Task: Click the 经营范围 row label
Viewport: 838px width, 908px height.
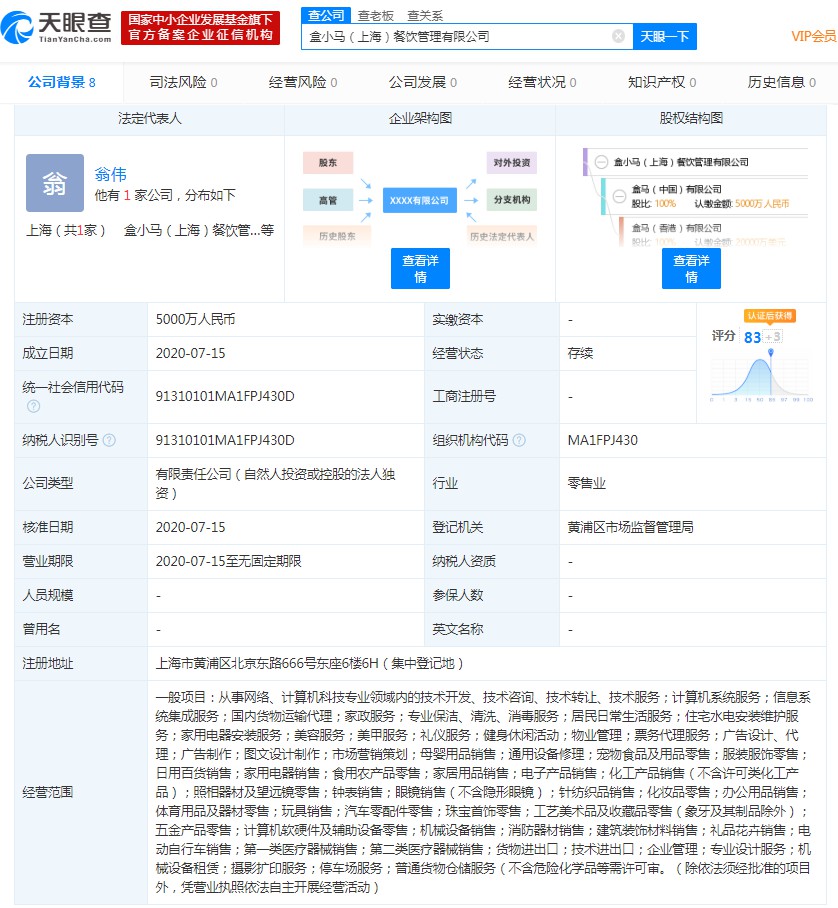Action: pyautogui.click(x=47, y=792)
